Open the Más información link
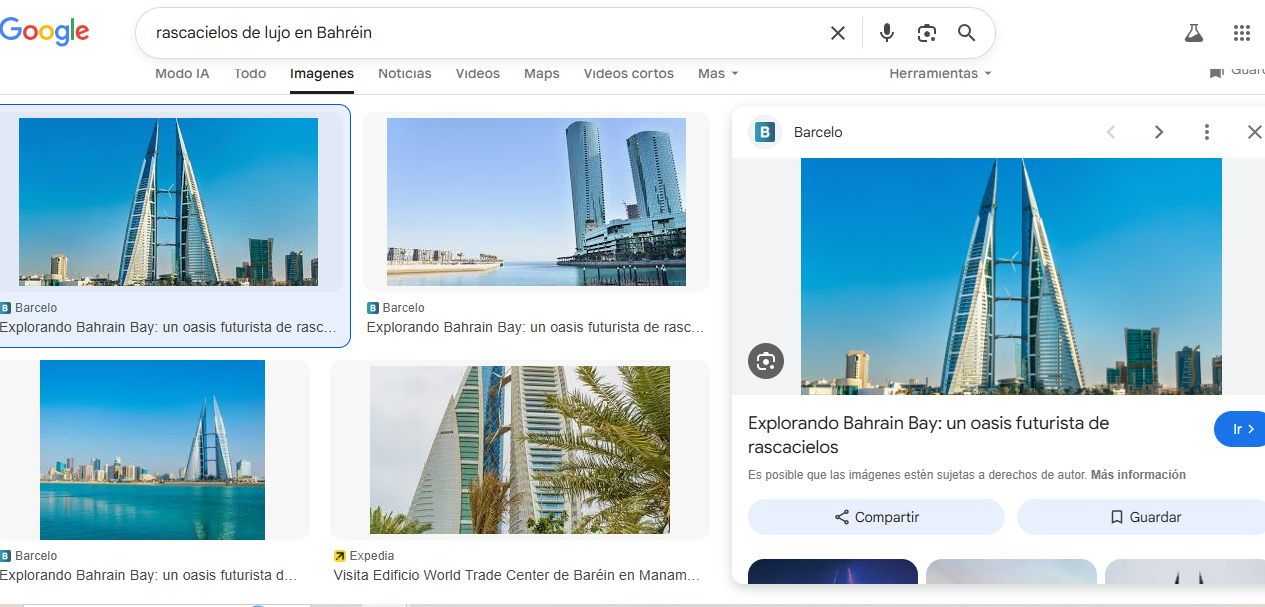 point(1138,475)
